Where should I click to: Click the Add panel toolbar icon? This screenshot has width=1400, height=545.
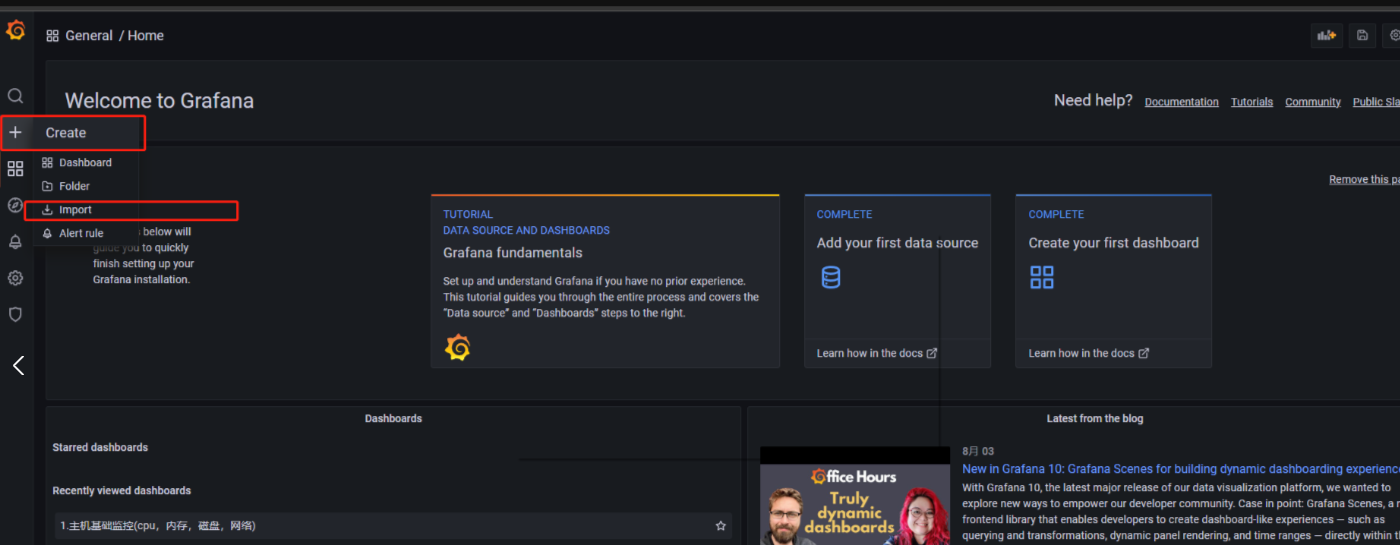pyautogui.click(x=1327, y=35)
